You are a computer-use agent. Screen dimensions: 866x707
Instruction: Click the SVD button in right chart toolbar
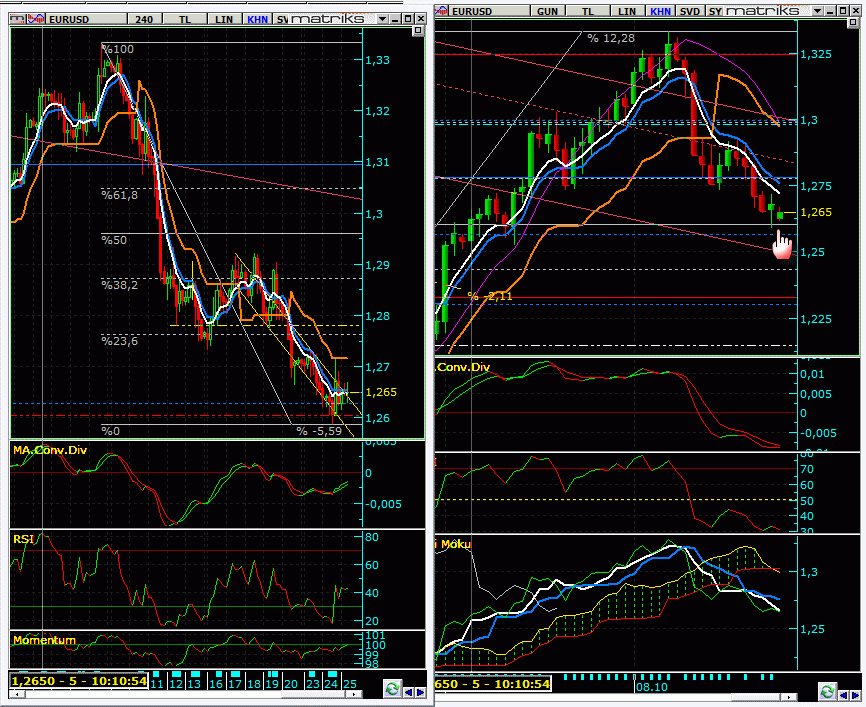pyautogui.click(x=690, y=10)
